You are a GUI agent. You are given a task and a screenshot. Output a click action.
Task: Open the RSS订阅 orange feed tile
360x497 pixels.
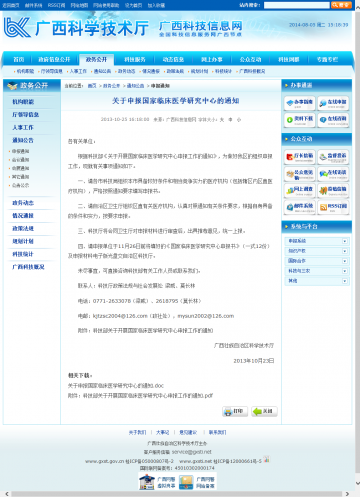[333, 207]
